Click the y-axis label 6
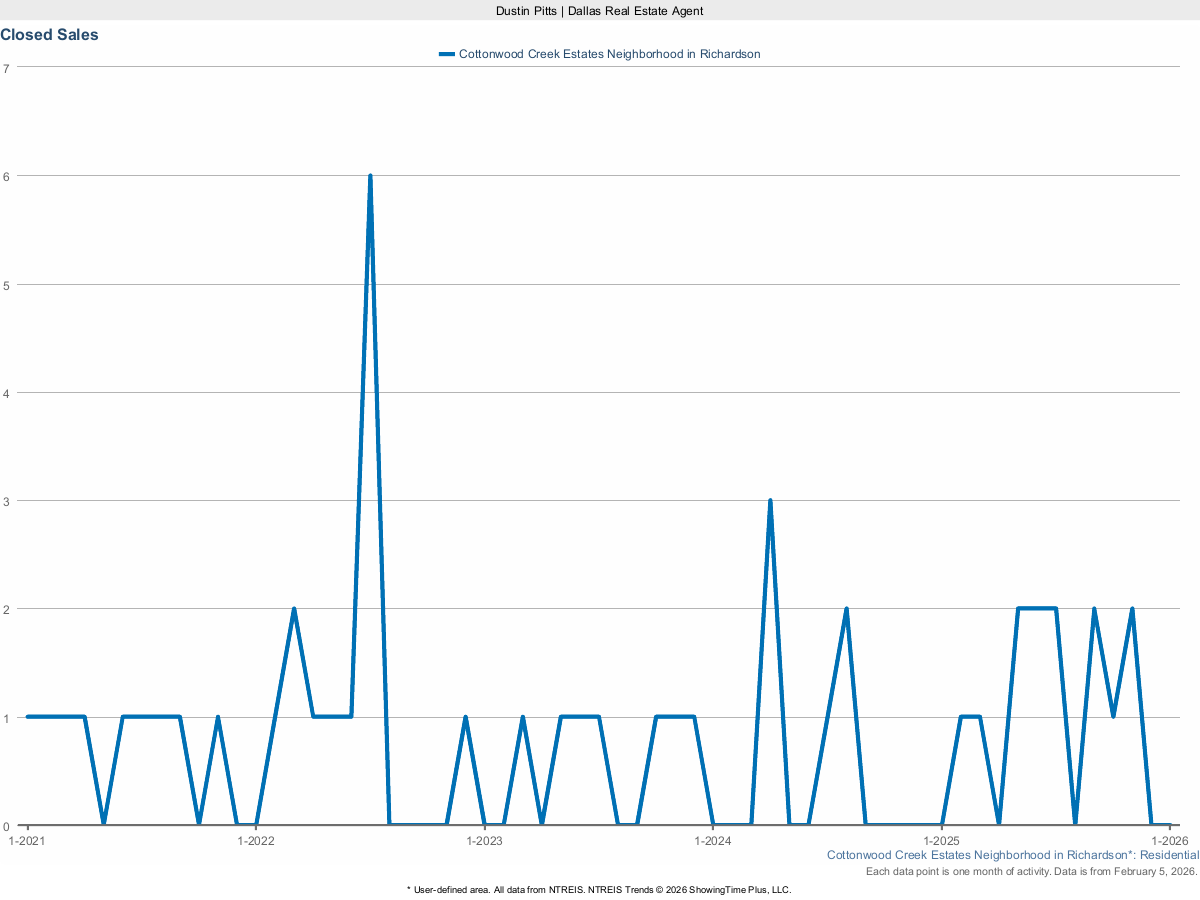 (x=6, y=176)
